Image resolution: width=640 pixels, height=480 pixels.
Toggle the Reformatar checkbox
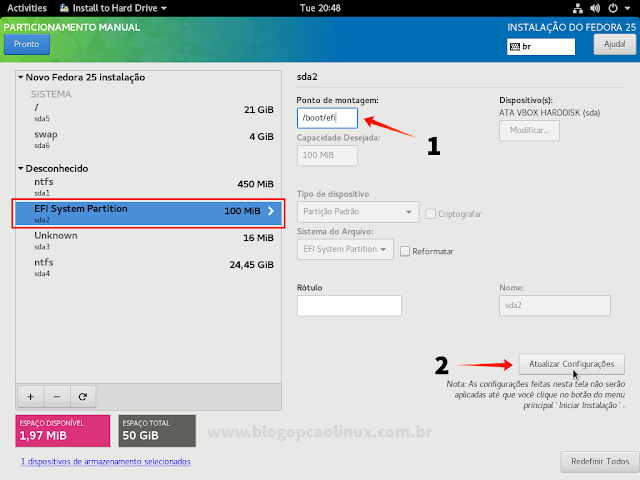405,251
